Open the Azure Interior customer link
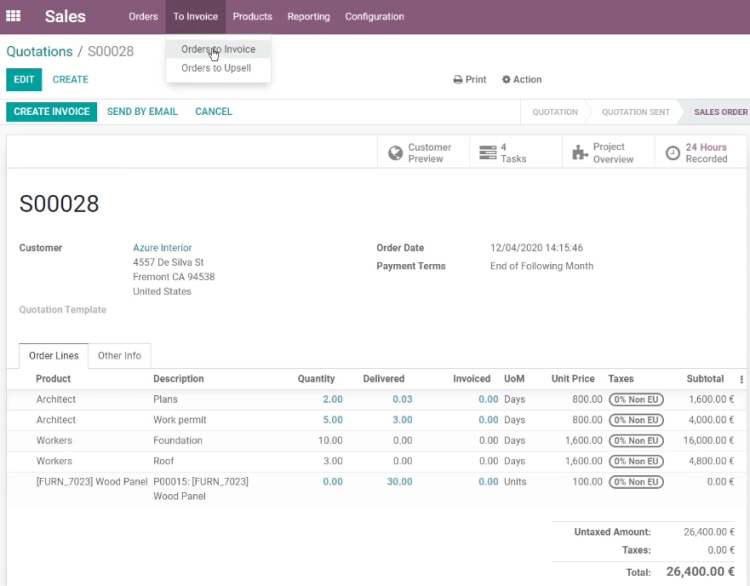The image size is (750, 586). pyautogui.click(x=162, y=248)
